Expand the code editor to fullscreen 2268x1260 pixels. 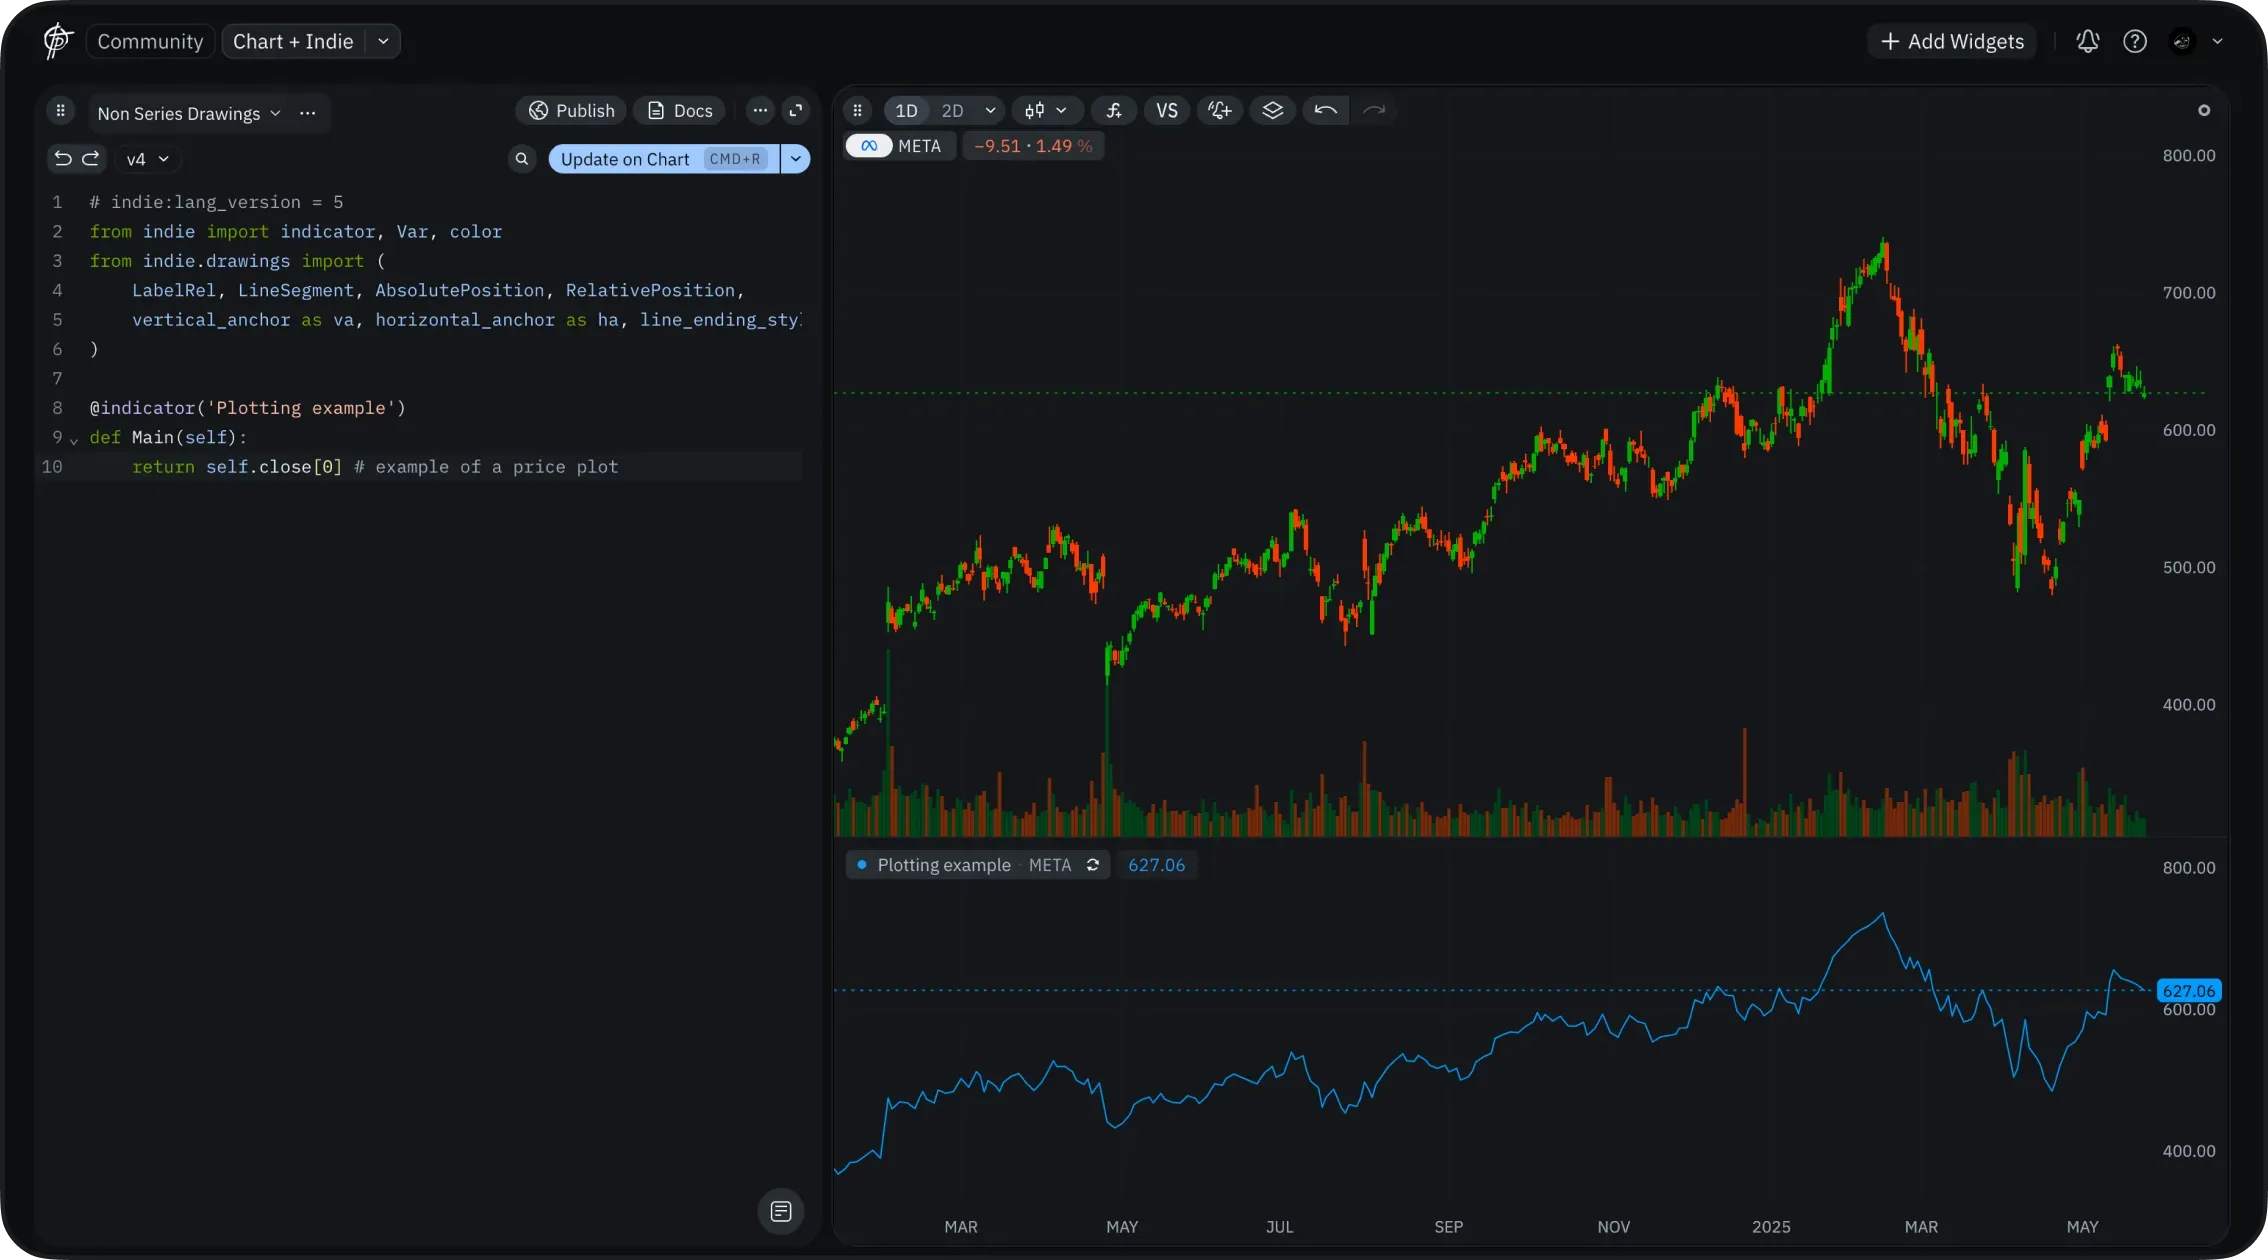[x=796, y=111]
